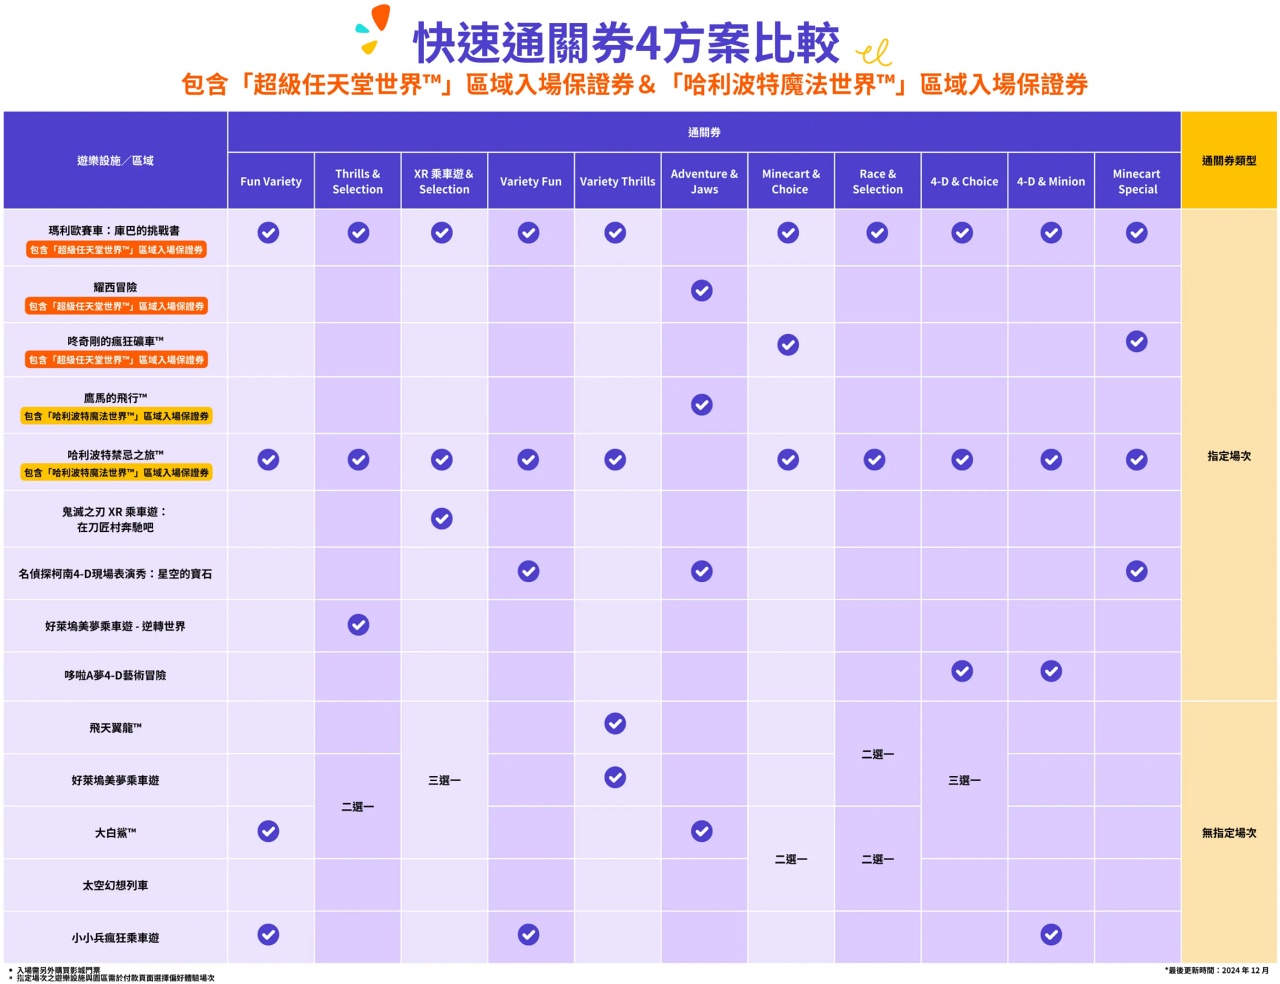Click the 鬼滅之刃 XR 乘車遊 row checkmark

442,519
